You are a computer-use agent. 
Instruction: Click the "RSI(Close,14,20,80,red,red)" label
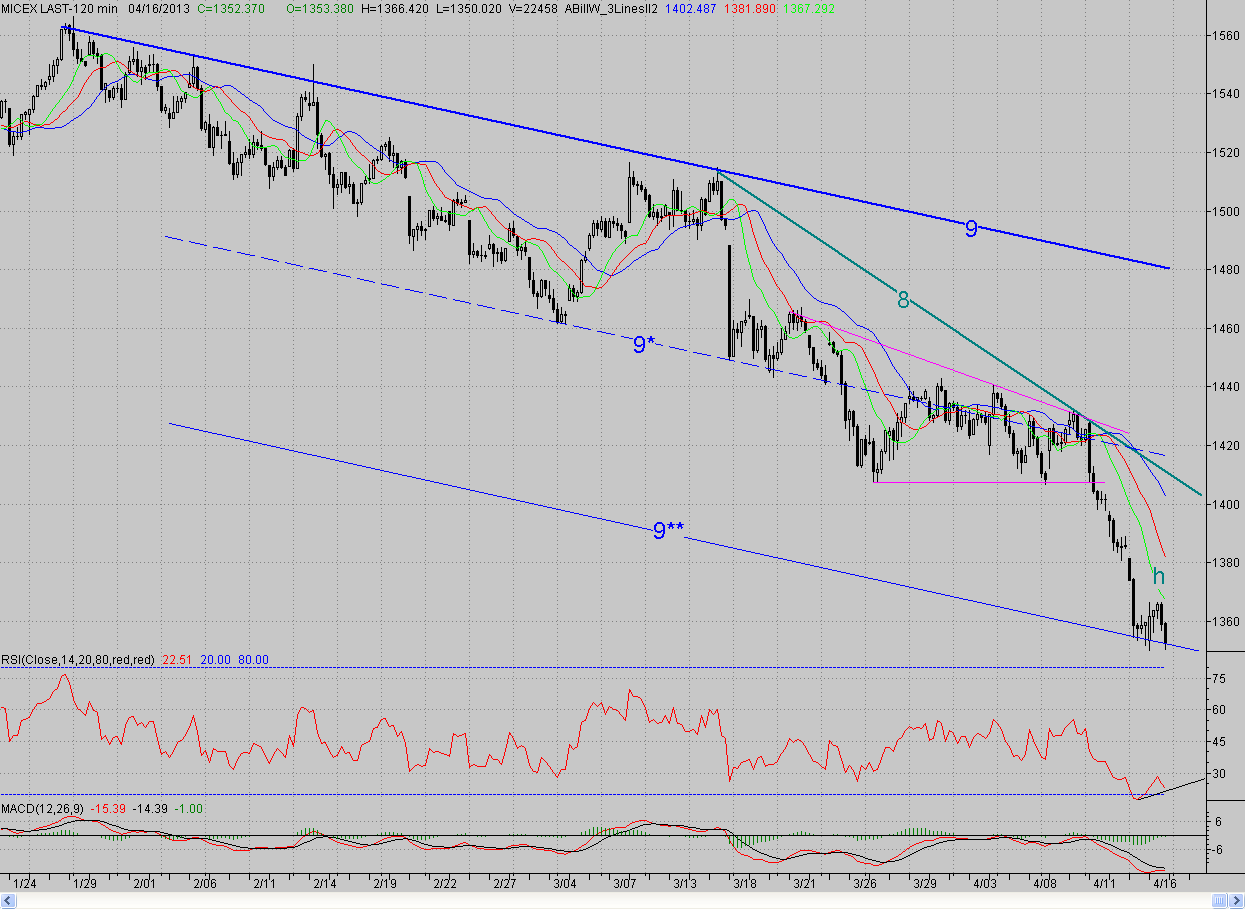coord(77,659)
